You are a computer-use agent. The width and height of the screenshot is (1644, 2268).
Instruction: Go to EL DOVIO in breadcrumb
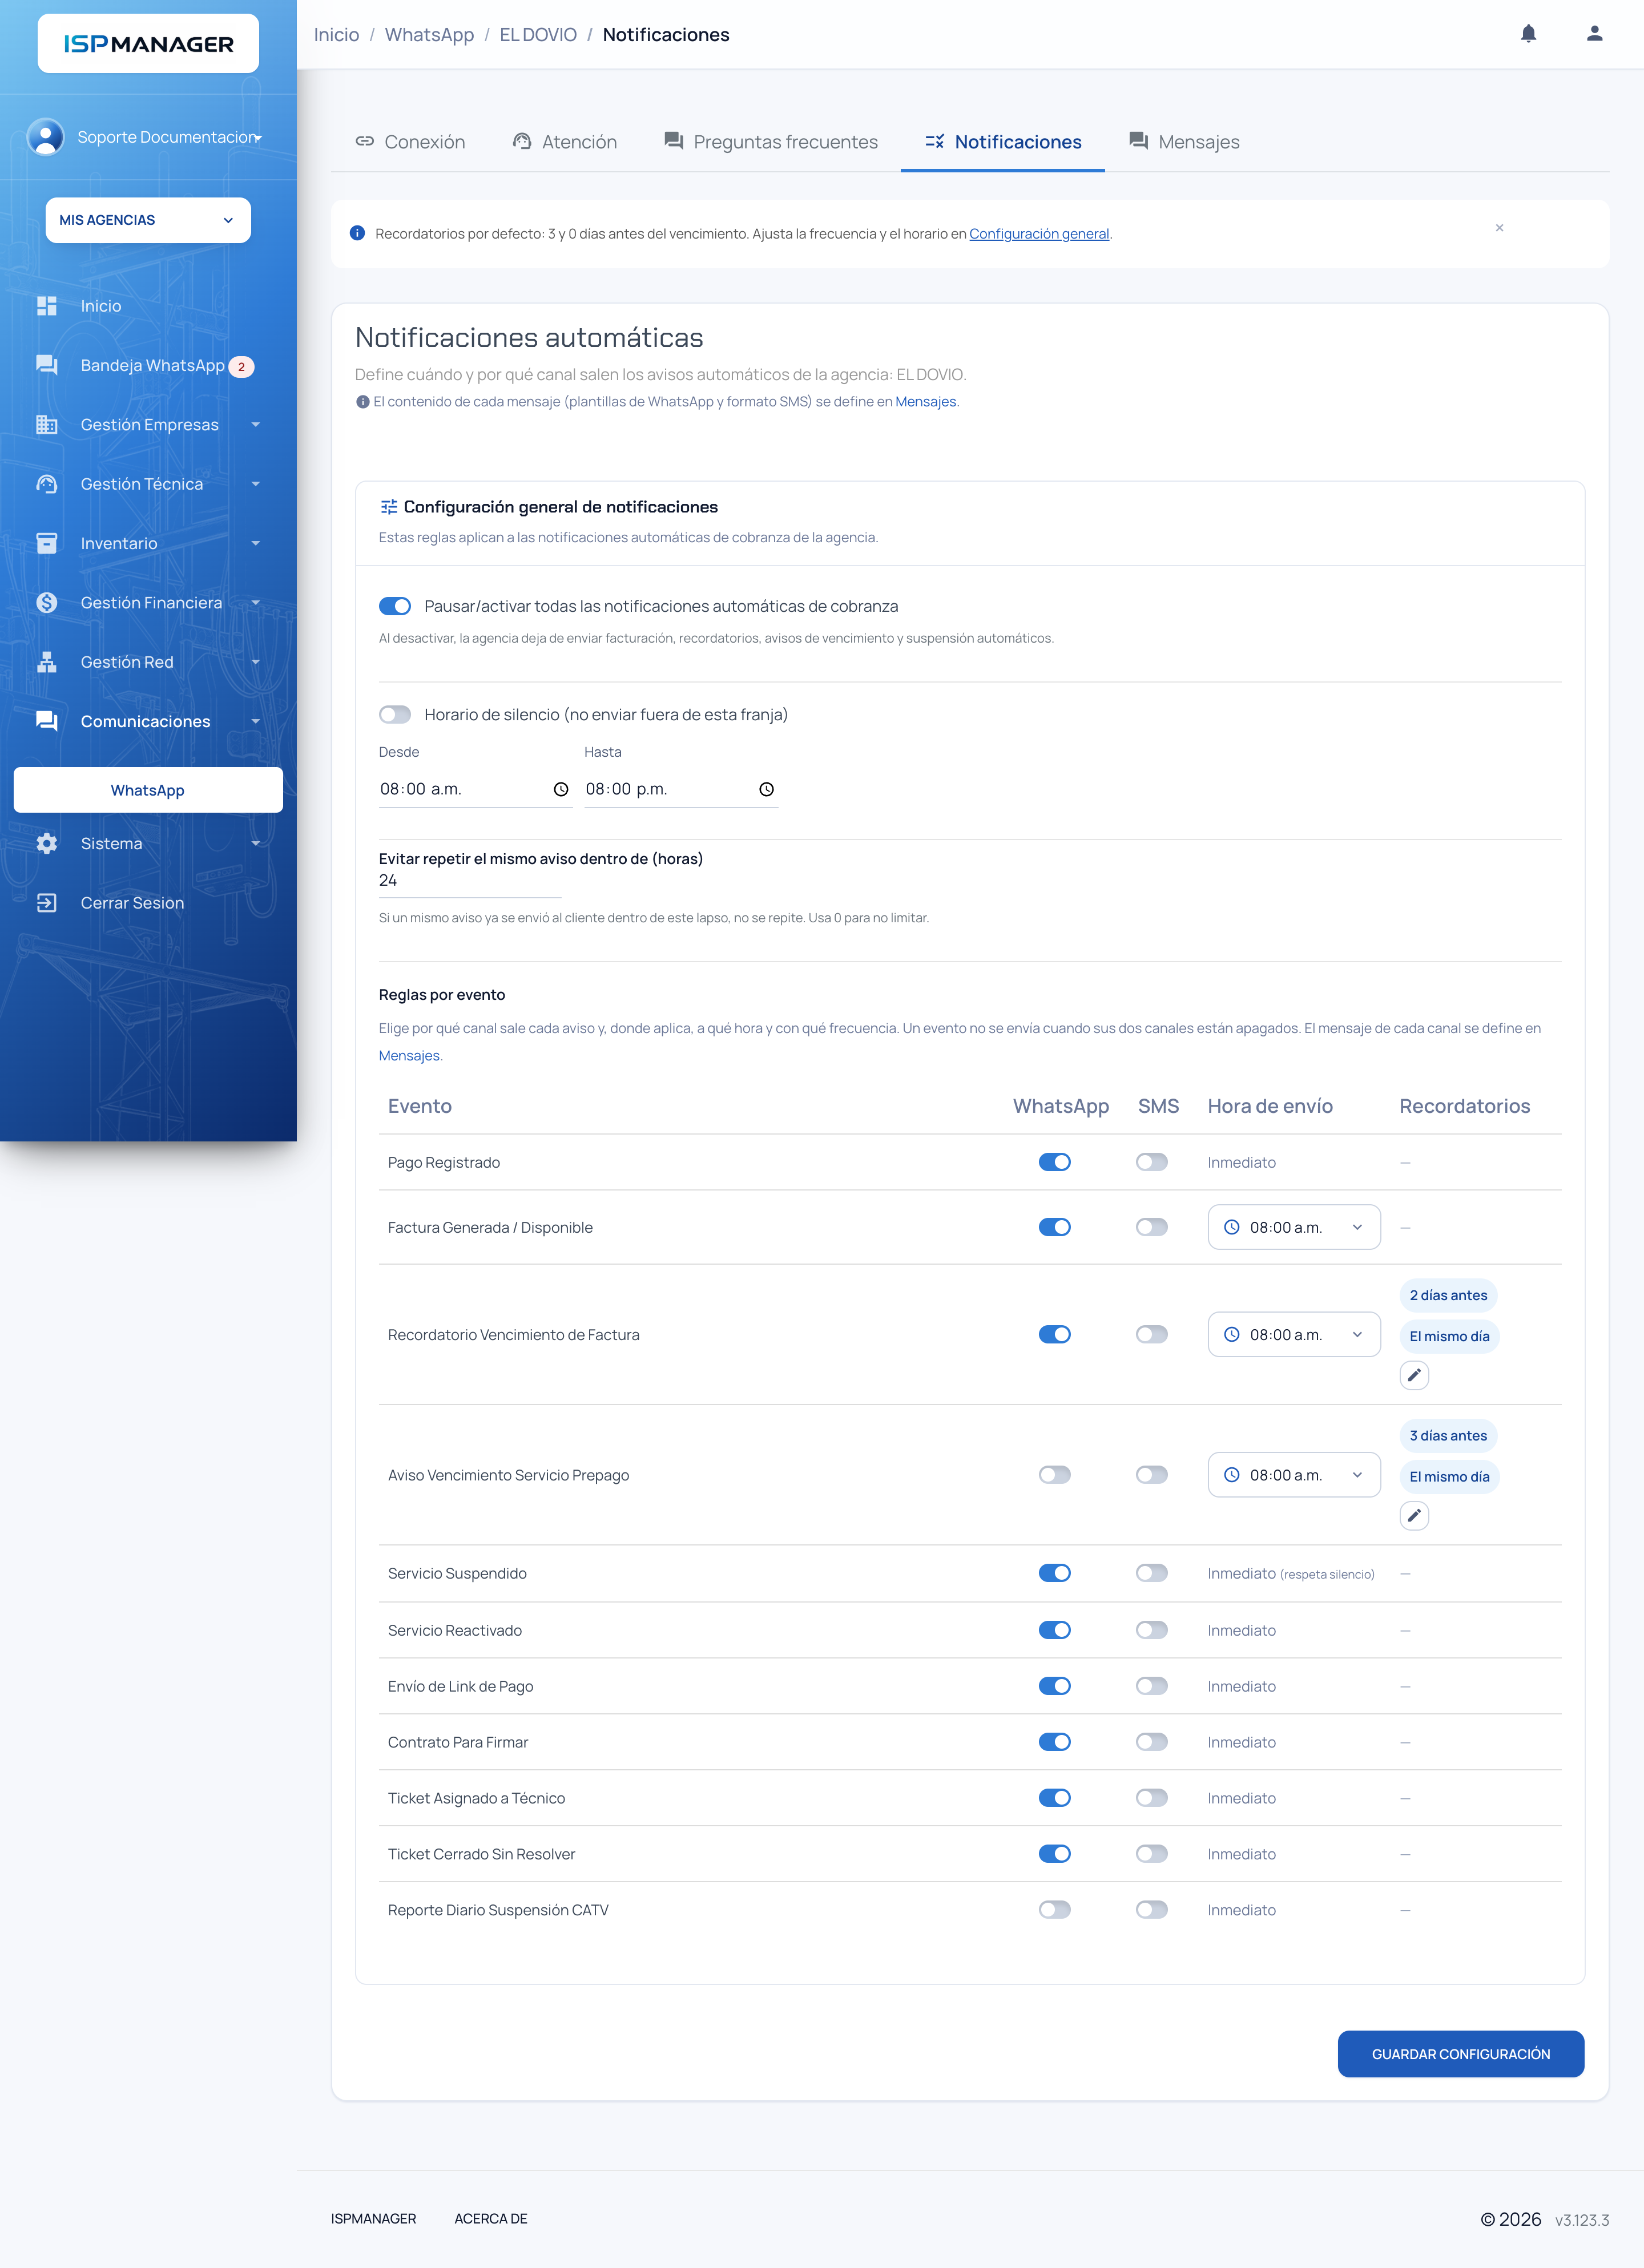[x=538, y=35]
